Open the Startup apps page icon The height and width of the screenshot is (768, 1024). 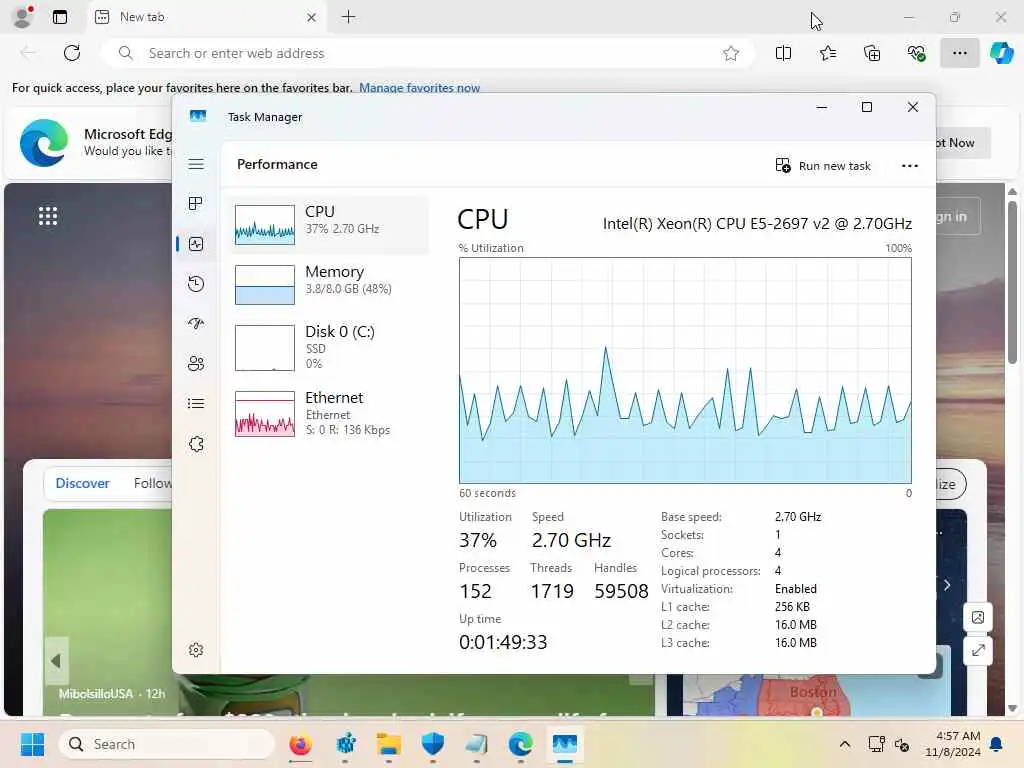tap(196, 324)
